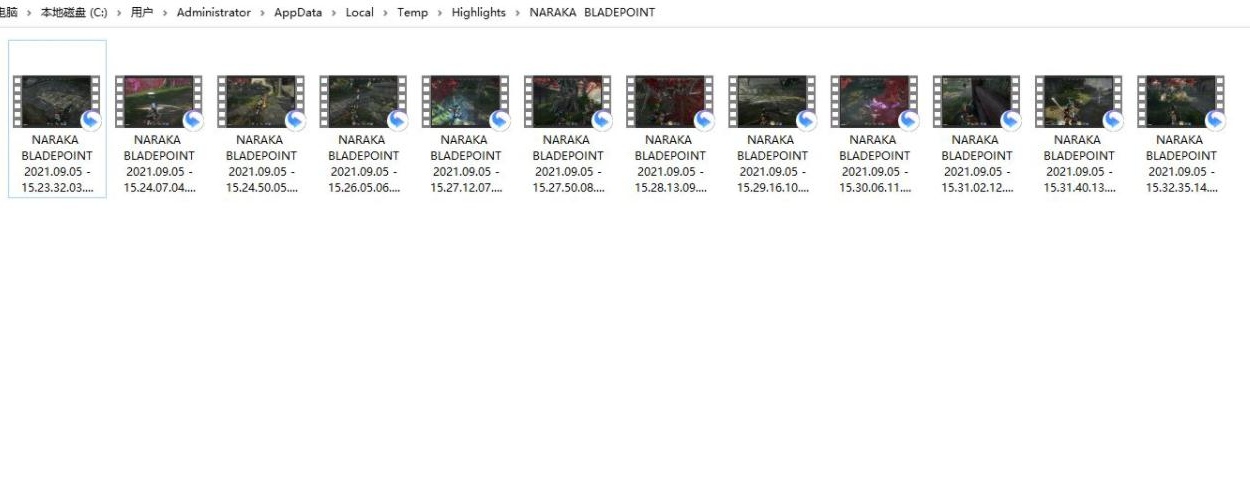Expand chevron after 本地磁盘 (C:) breadcrumb
Screen dimensions: 1250x488
click(119, 12)
